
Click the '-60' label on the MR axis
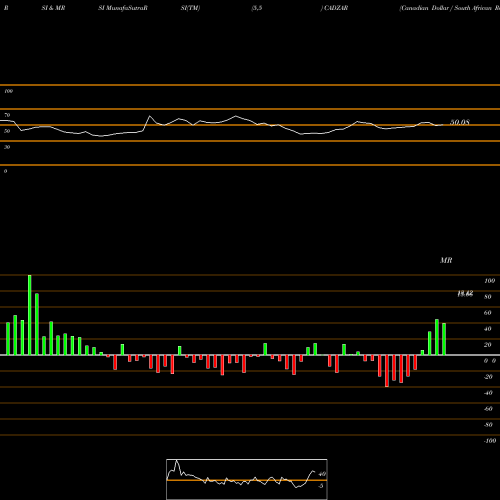[488, 409]
